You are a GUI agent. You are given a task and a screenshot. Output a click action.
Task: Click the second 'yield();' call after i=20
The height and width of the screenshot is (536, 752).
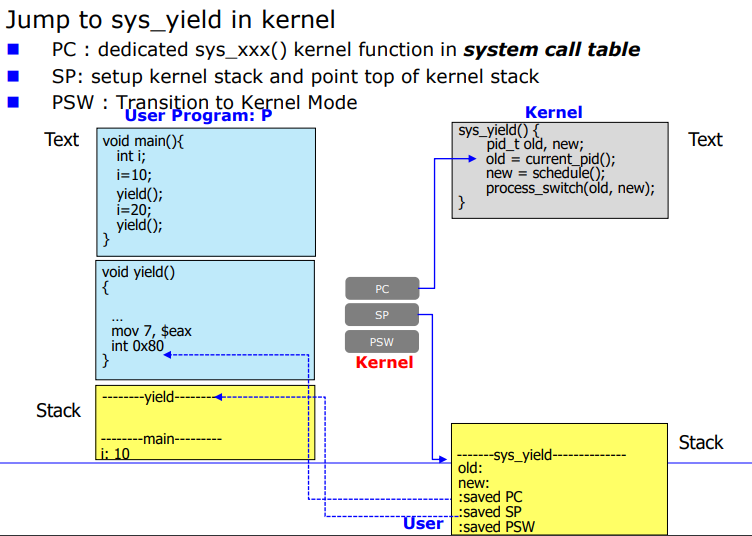(140, 225)
